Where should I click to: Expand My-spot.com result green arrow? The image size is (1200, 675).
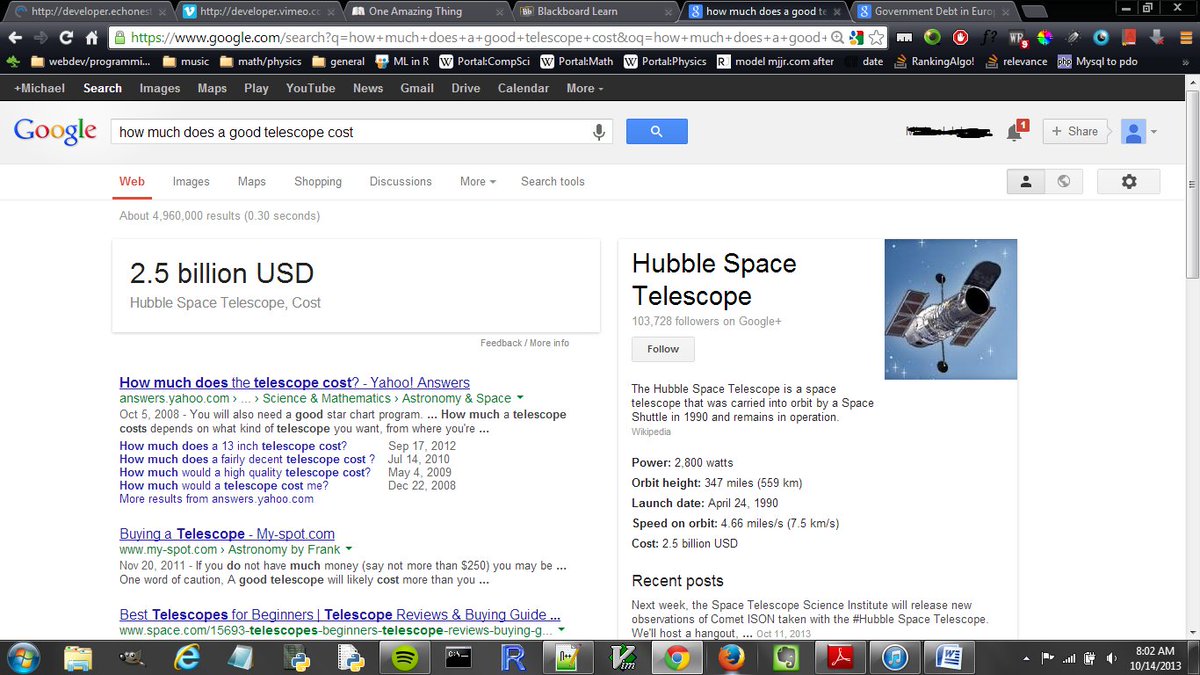349,549
